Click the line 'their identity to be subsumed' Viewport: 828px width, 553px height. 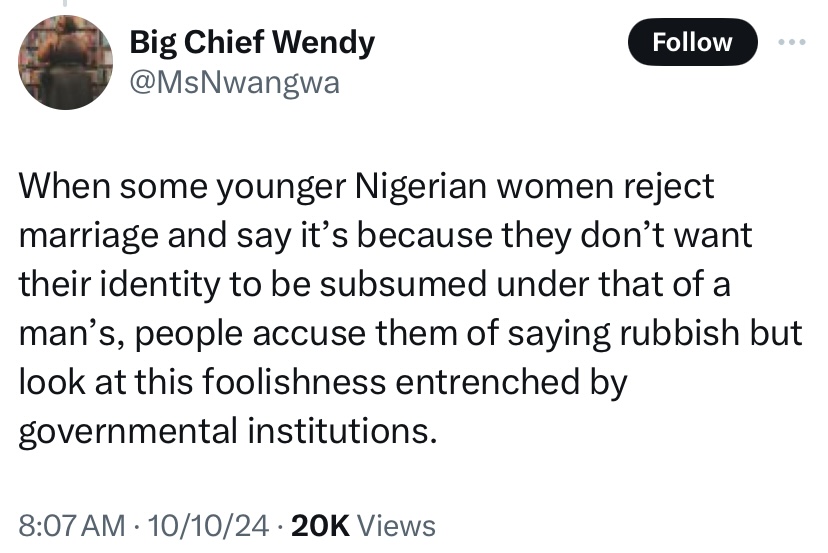tap(375, 285)
